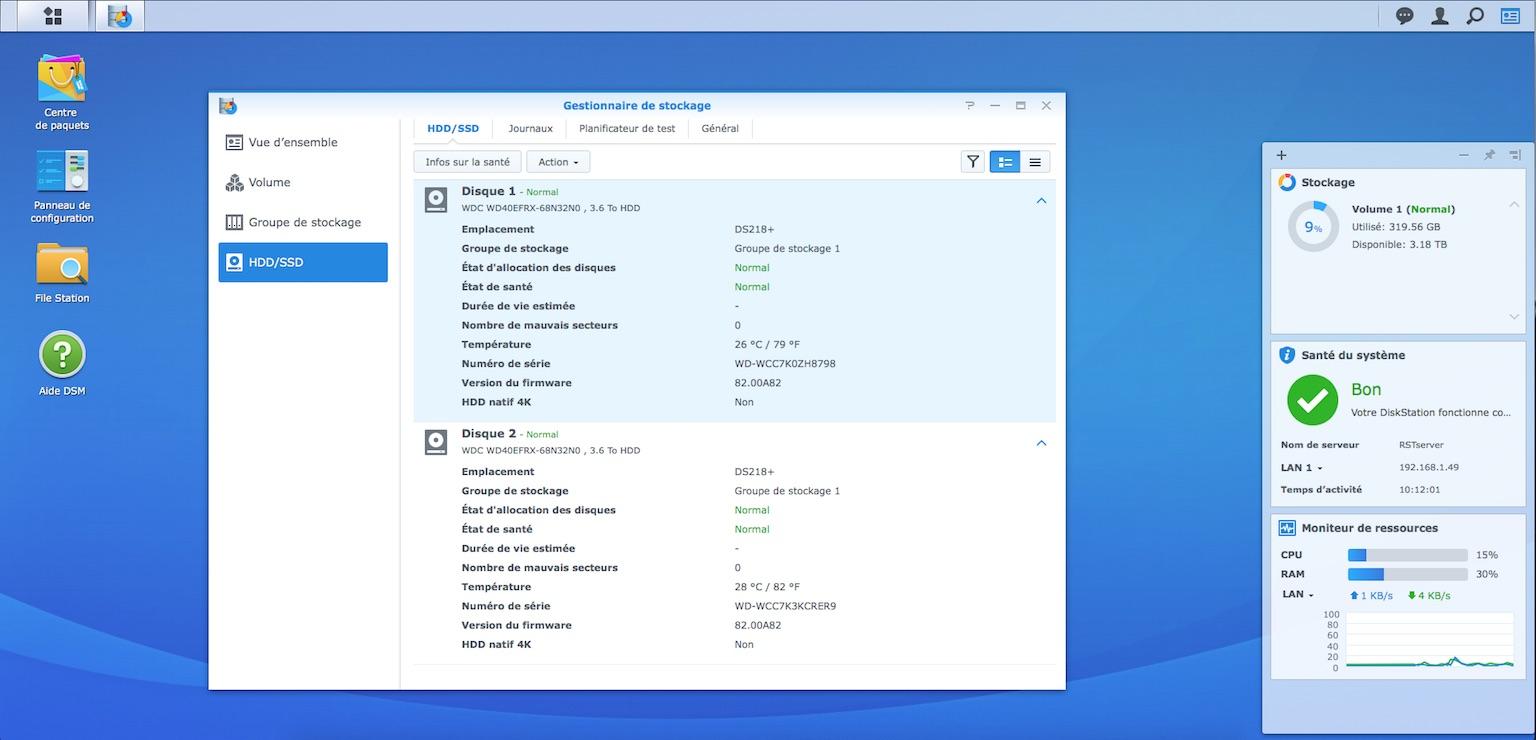This screenshot has height=740, width=1536.
Task: Open the search magnifier in the taskbar
Action: tap(1474, 16)
